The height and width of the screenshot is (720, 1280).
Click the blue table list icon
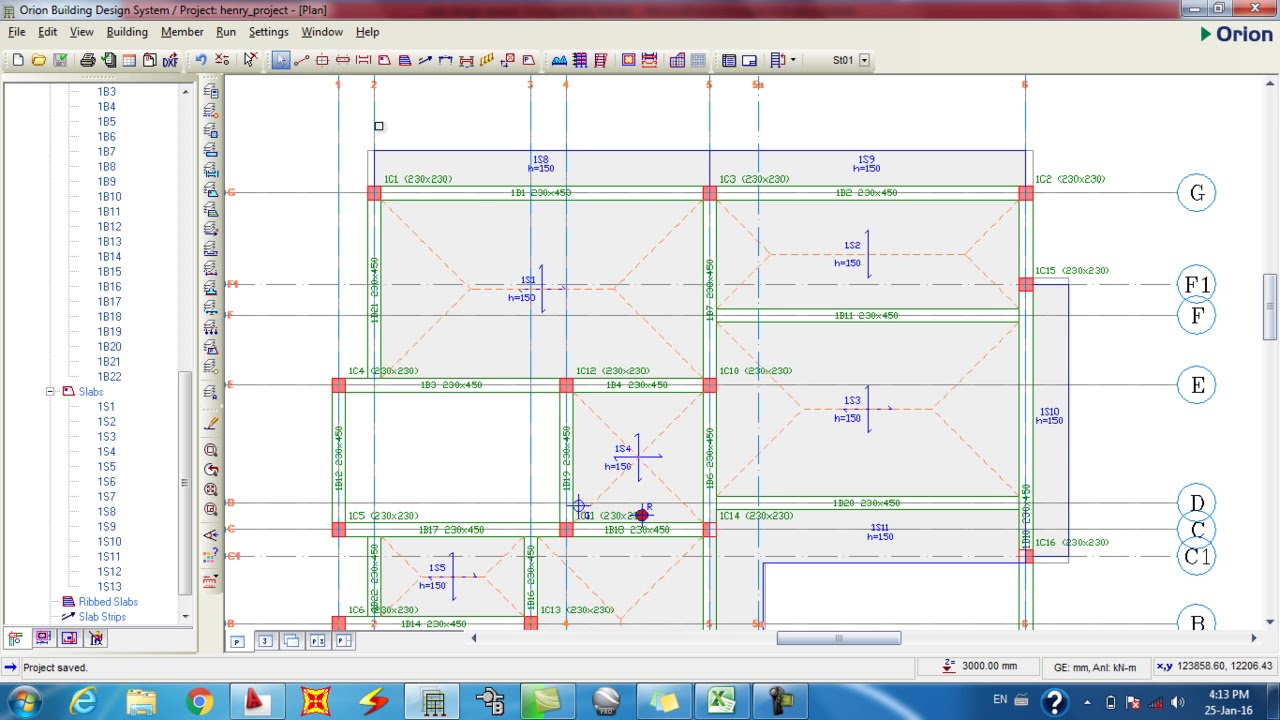(729, 60)
